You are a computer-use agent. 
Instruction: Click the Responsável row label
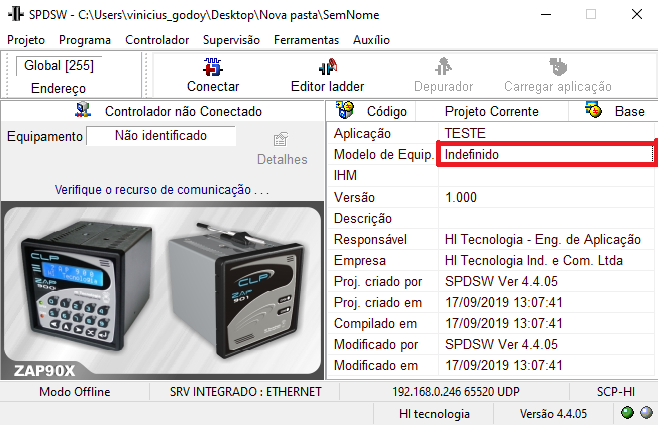(370, 239)
